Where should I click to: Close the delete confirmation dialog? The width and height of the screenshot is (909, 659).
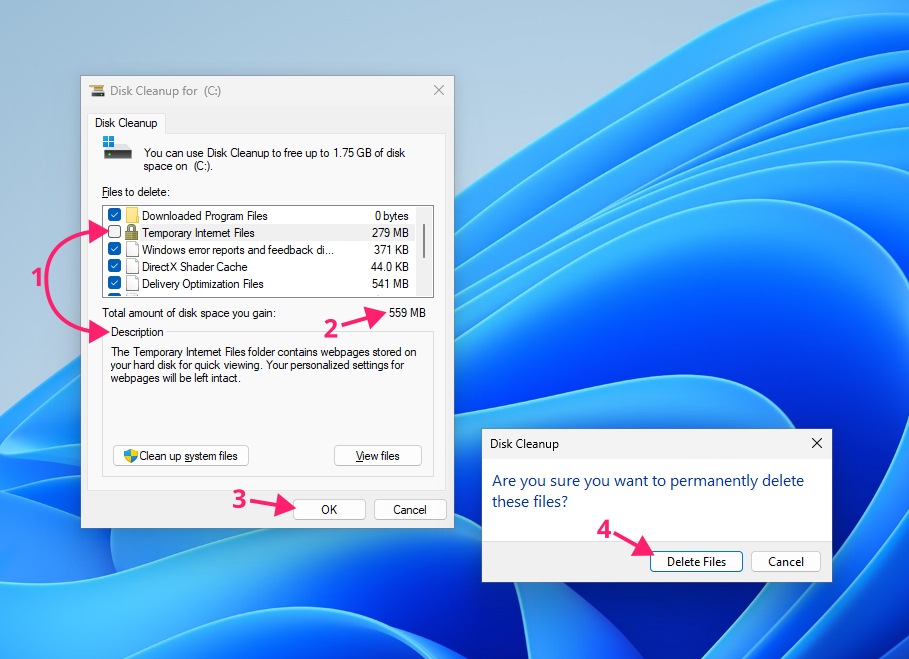pos(817,443)
